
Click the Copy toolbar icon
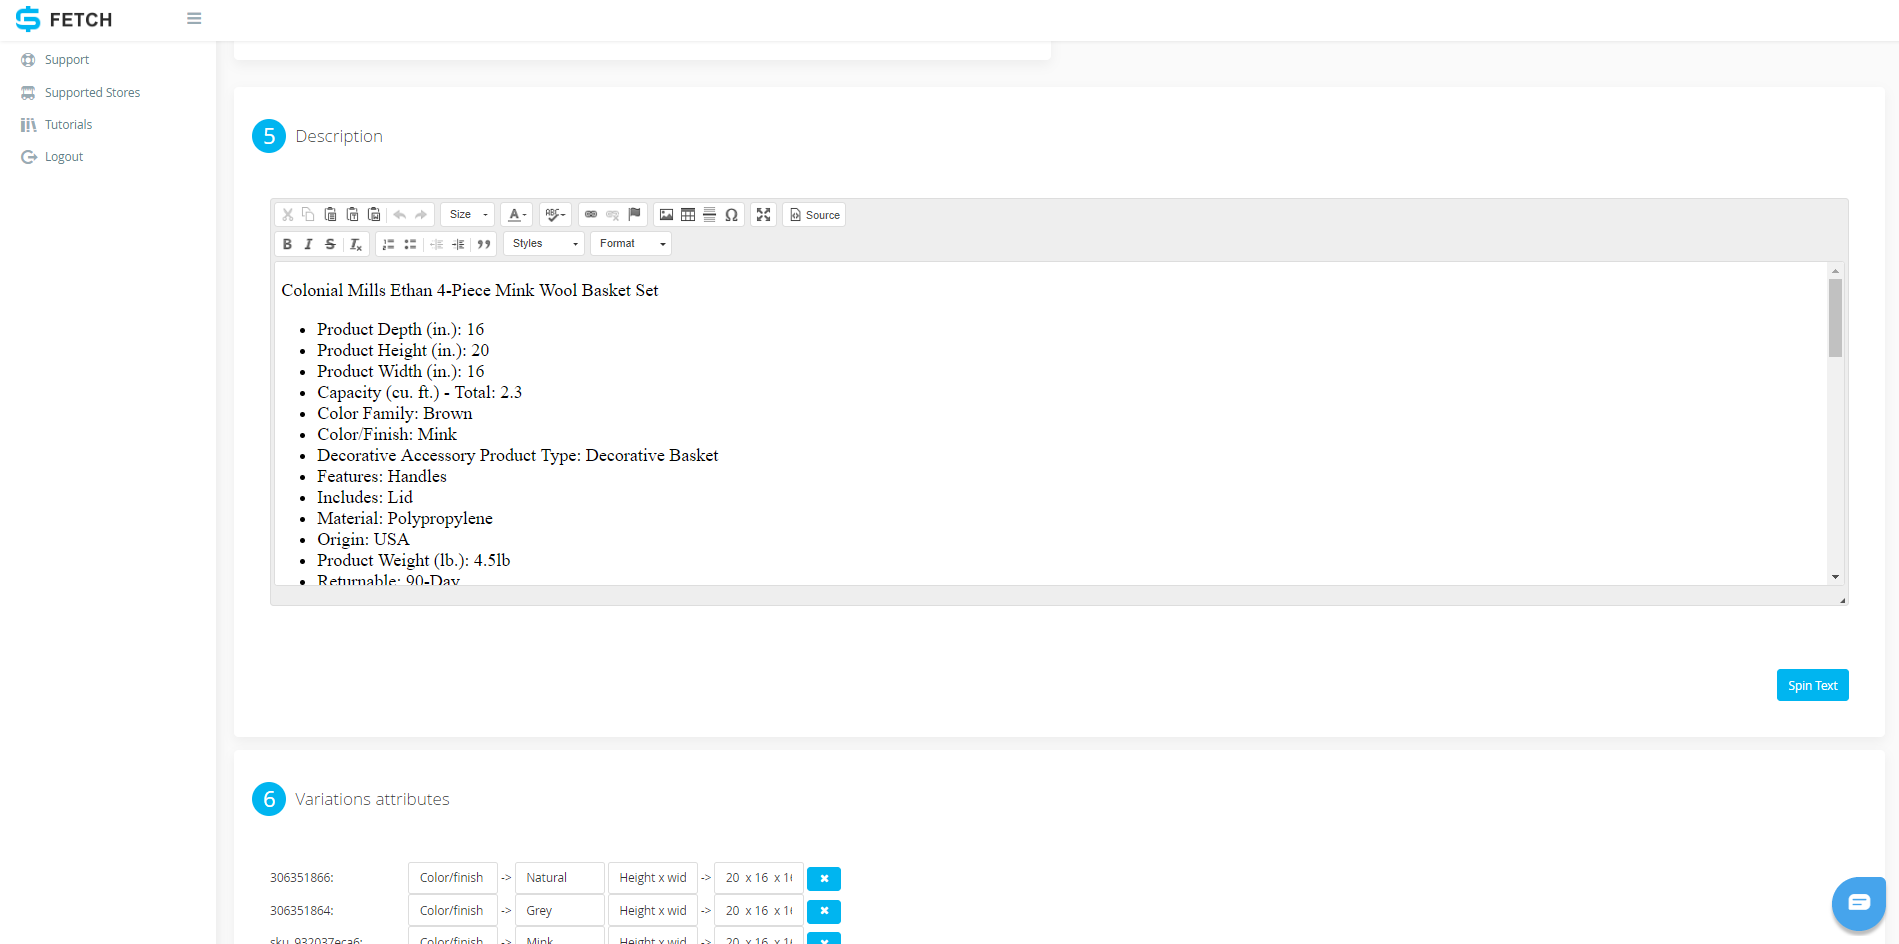tap(308, 215)
